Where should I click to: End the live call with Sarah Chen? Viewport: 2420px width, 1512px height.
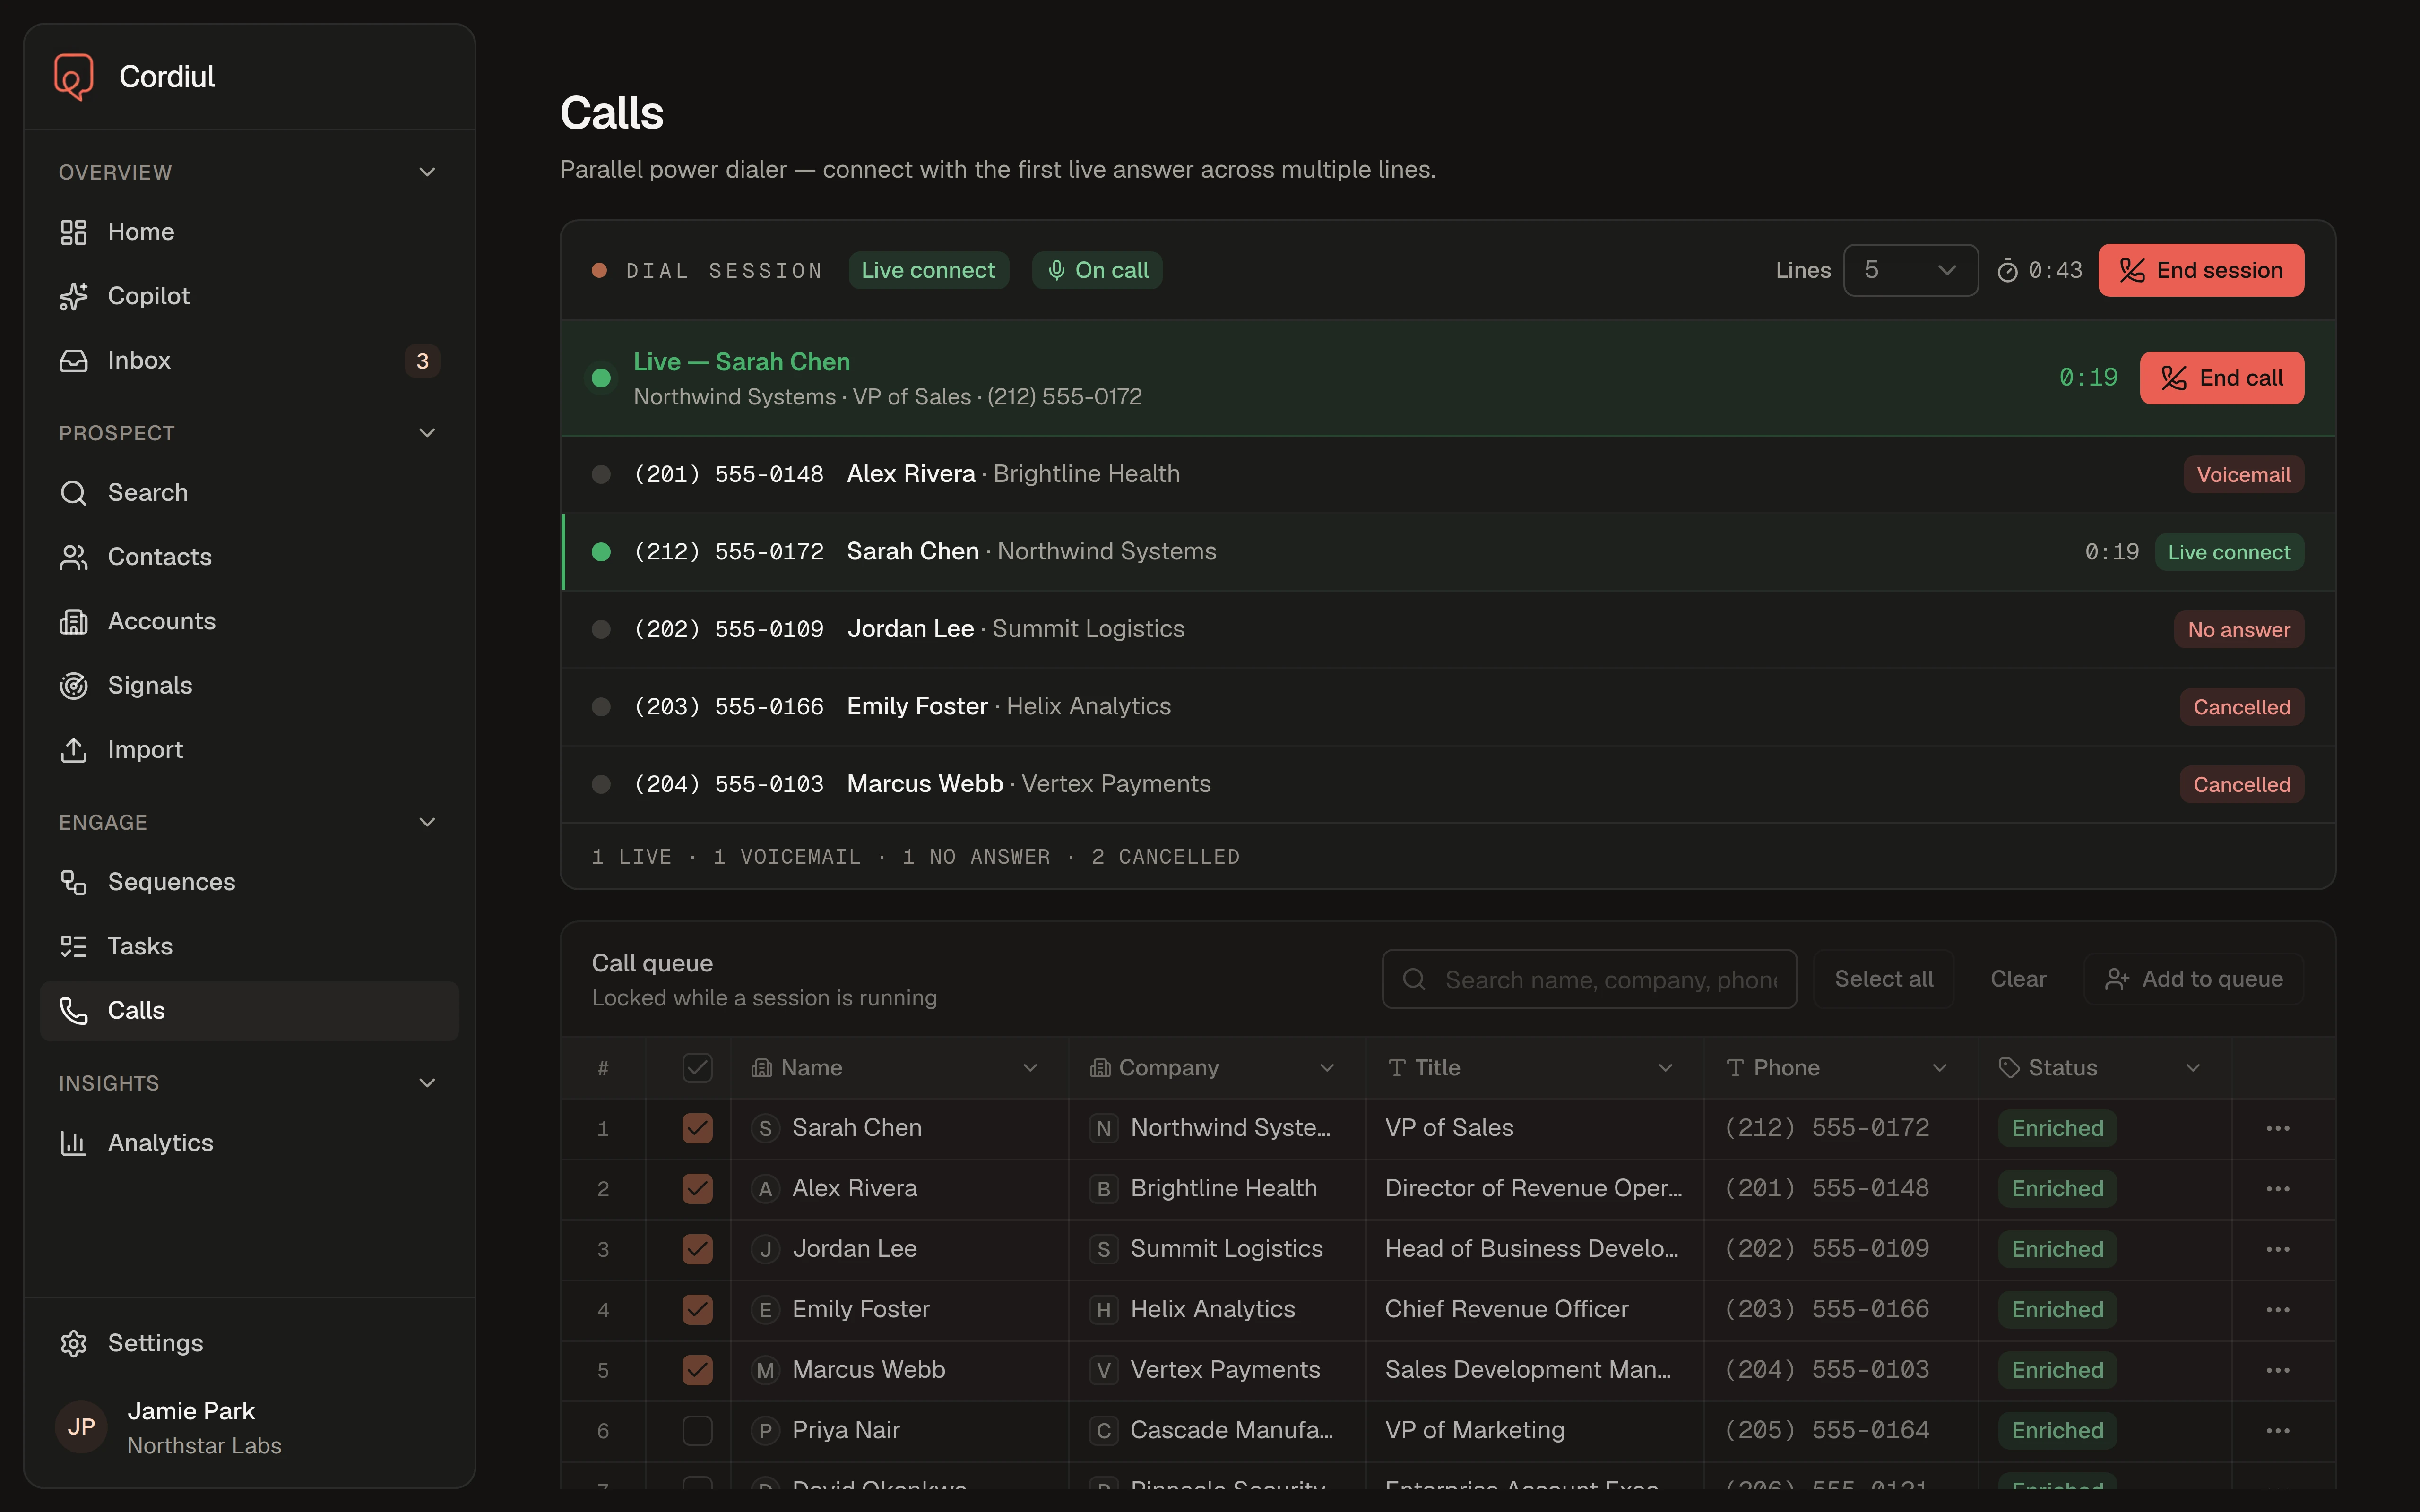click(2221, 378)
